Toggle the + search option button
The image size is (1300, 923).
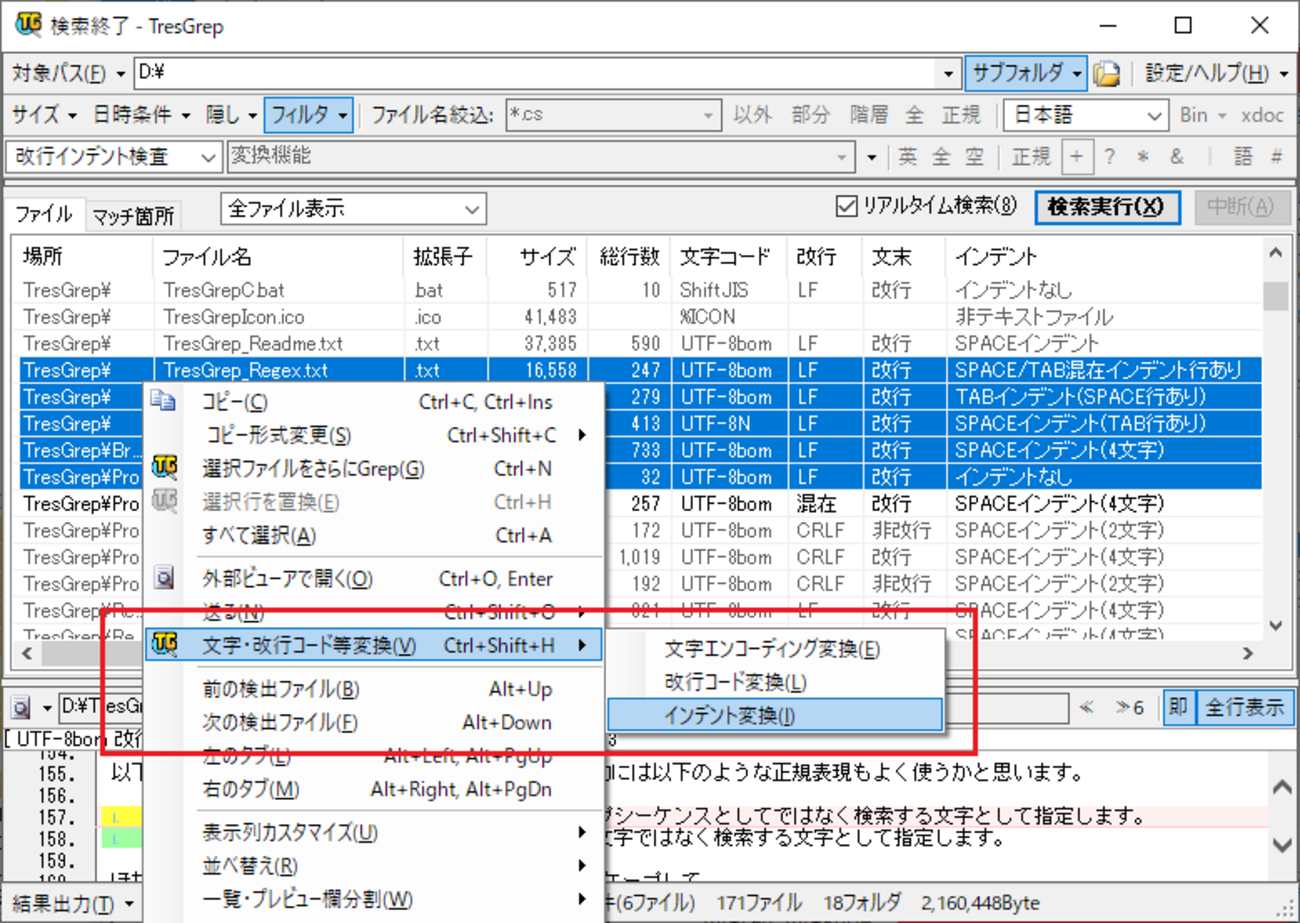tap(1076, 156)
